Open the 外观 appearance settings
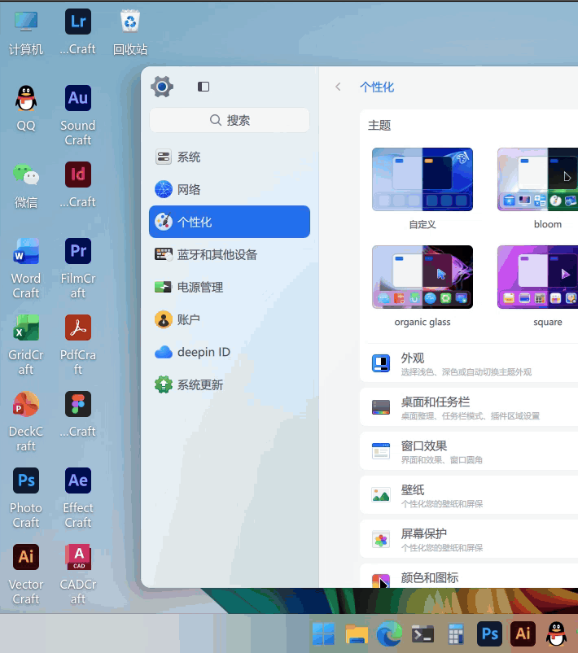Screen dimensions: 578x655 (469, 363)
